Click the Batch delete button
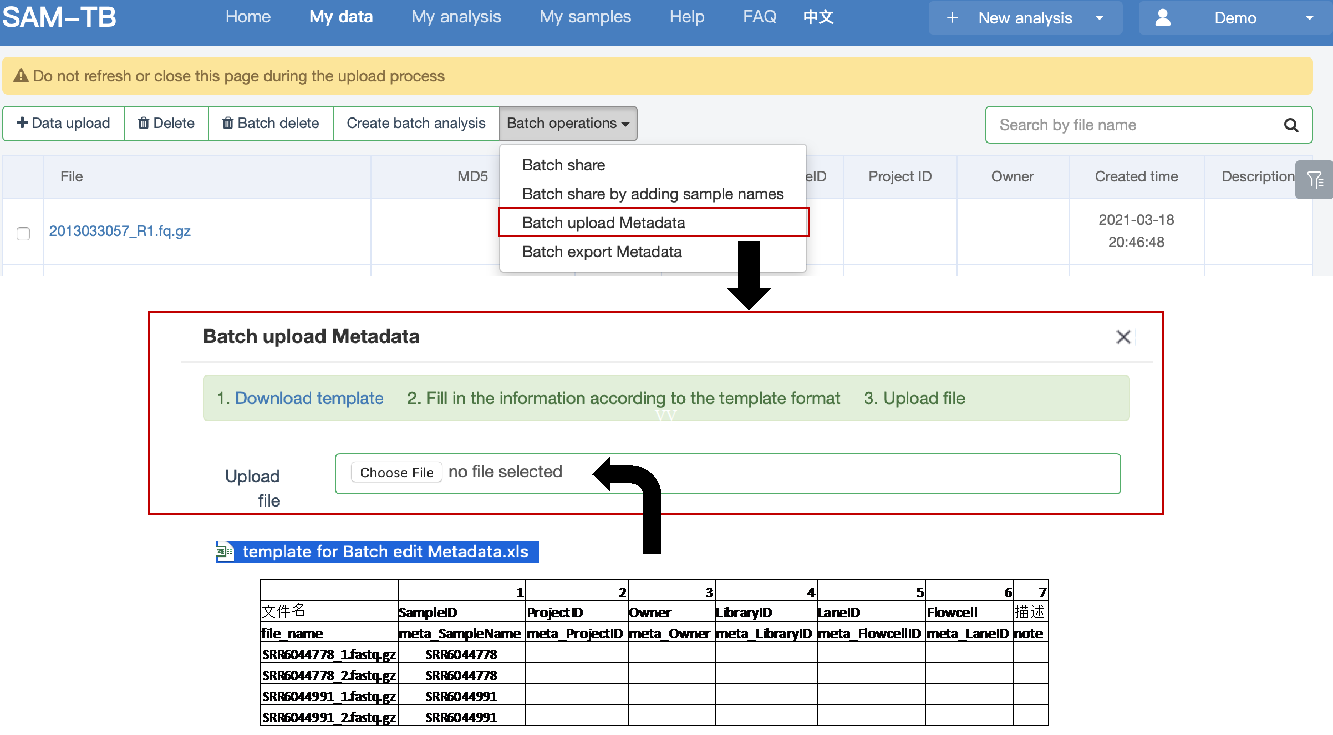Viewport: 1333px width, 735px height. tap(270, 123)
